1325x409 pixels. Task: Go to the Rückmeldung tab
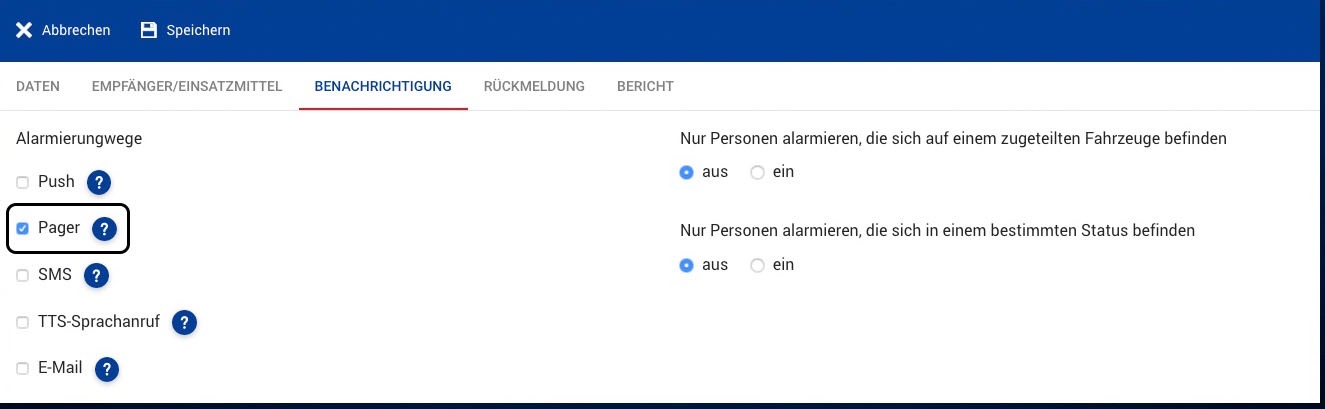tap(534, 86)
